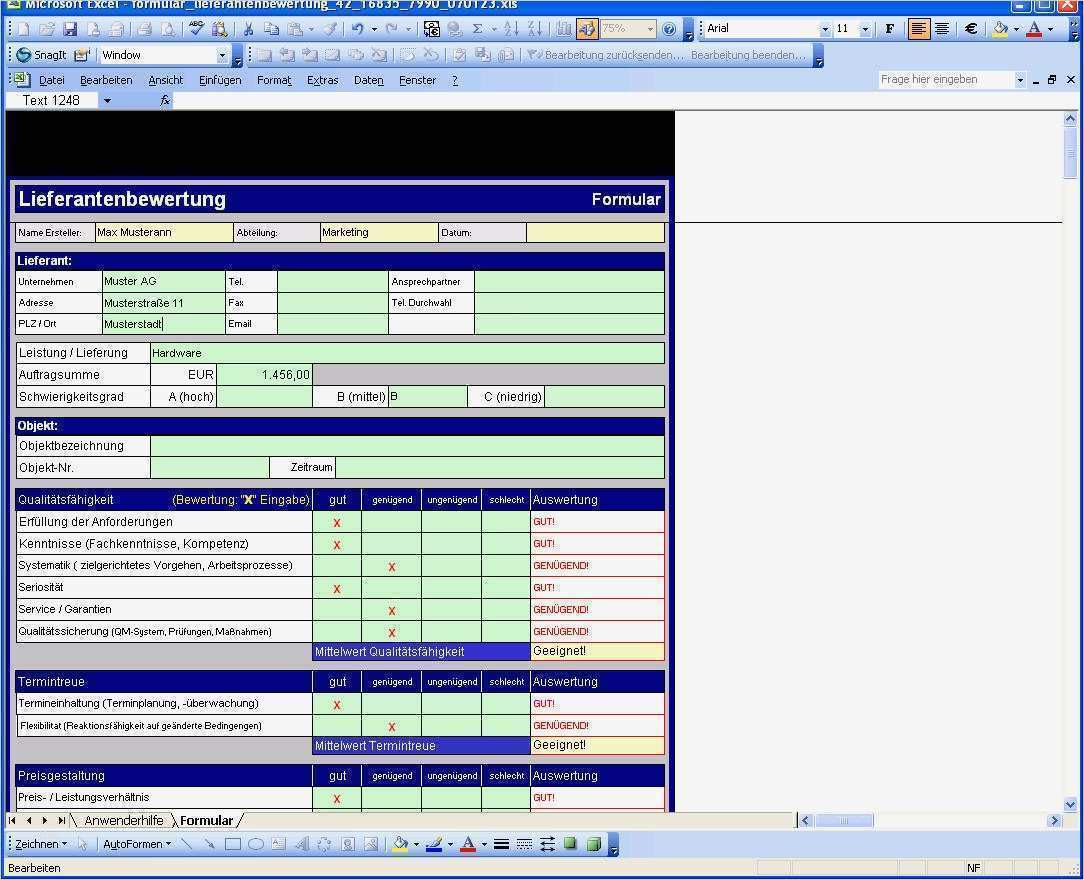Open the font size dropdown showing 11
1084x880 pixels.
(866, 28)
